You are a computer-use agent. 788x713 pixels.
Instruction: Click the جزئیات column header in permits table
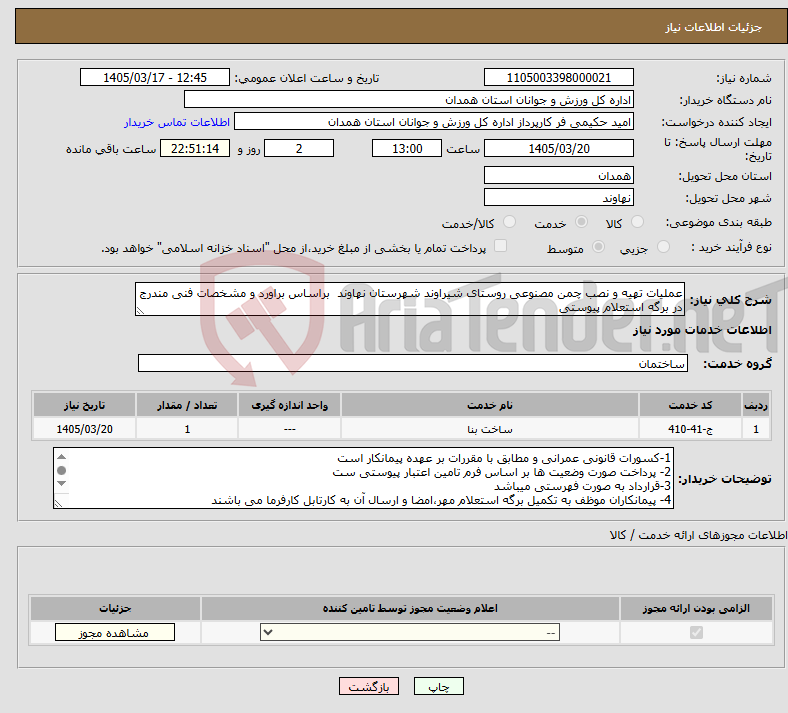pos(115,608)
